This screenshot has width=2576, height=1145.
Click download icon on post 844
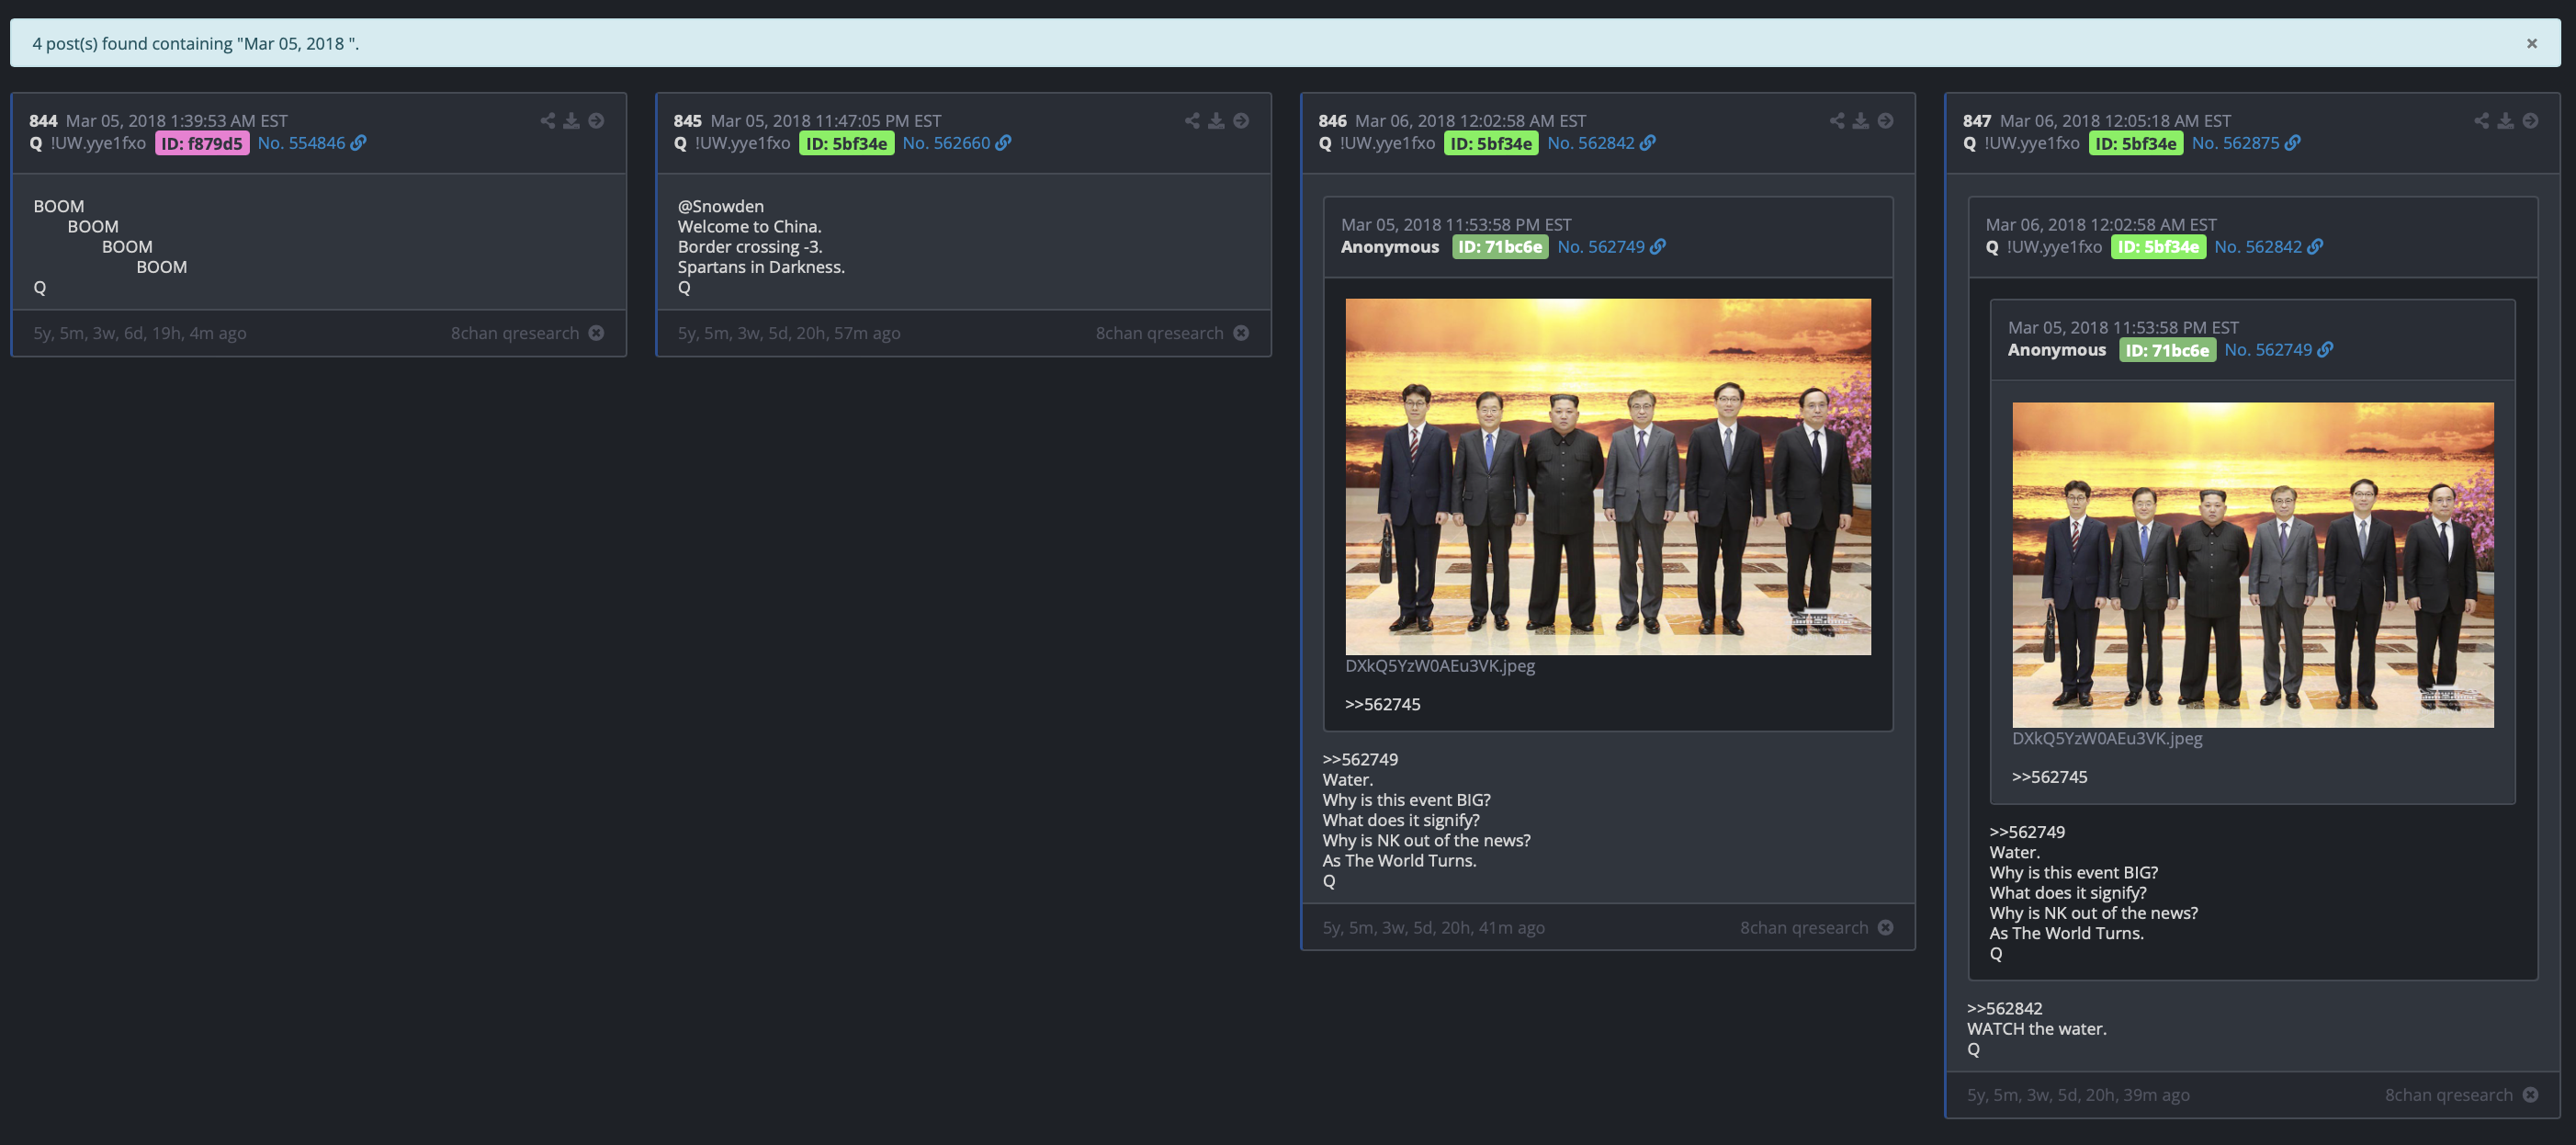tap(571, 120)
